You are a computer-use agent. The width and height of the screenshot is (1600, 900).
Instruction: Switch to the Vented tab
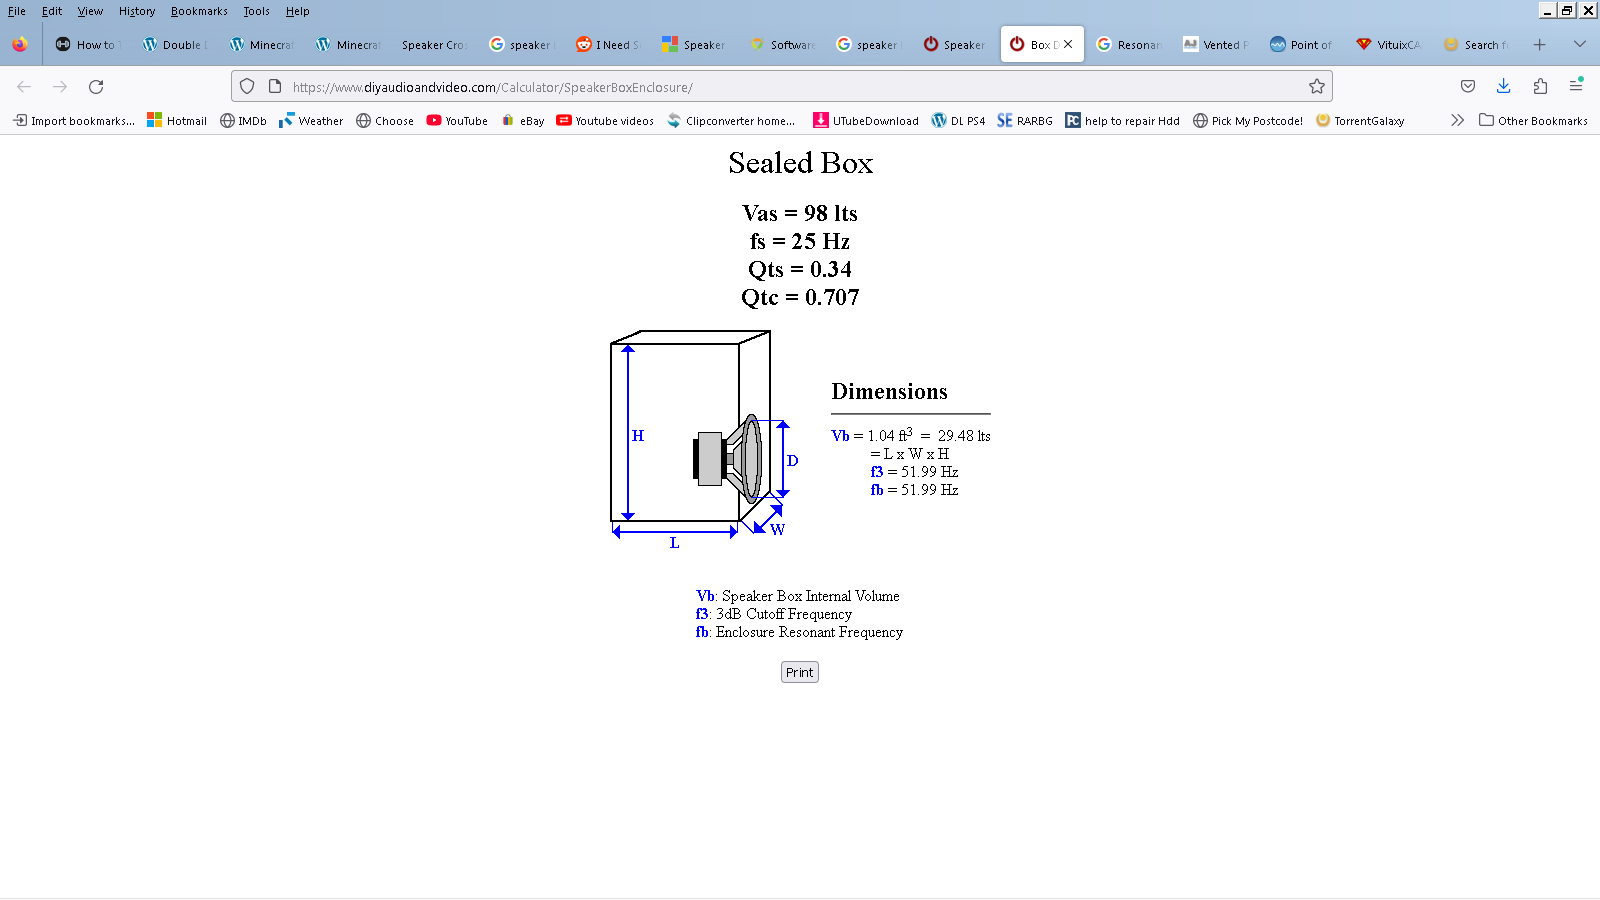(1215, 44)
